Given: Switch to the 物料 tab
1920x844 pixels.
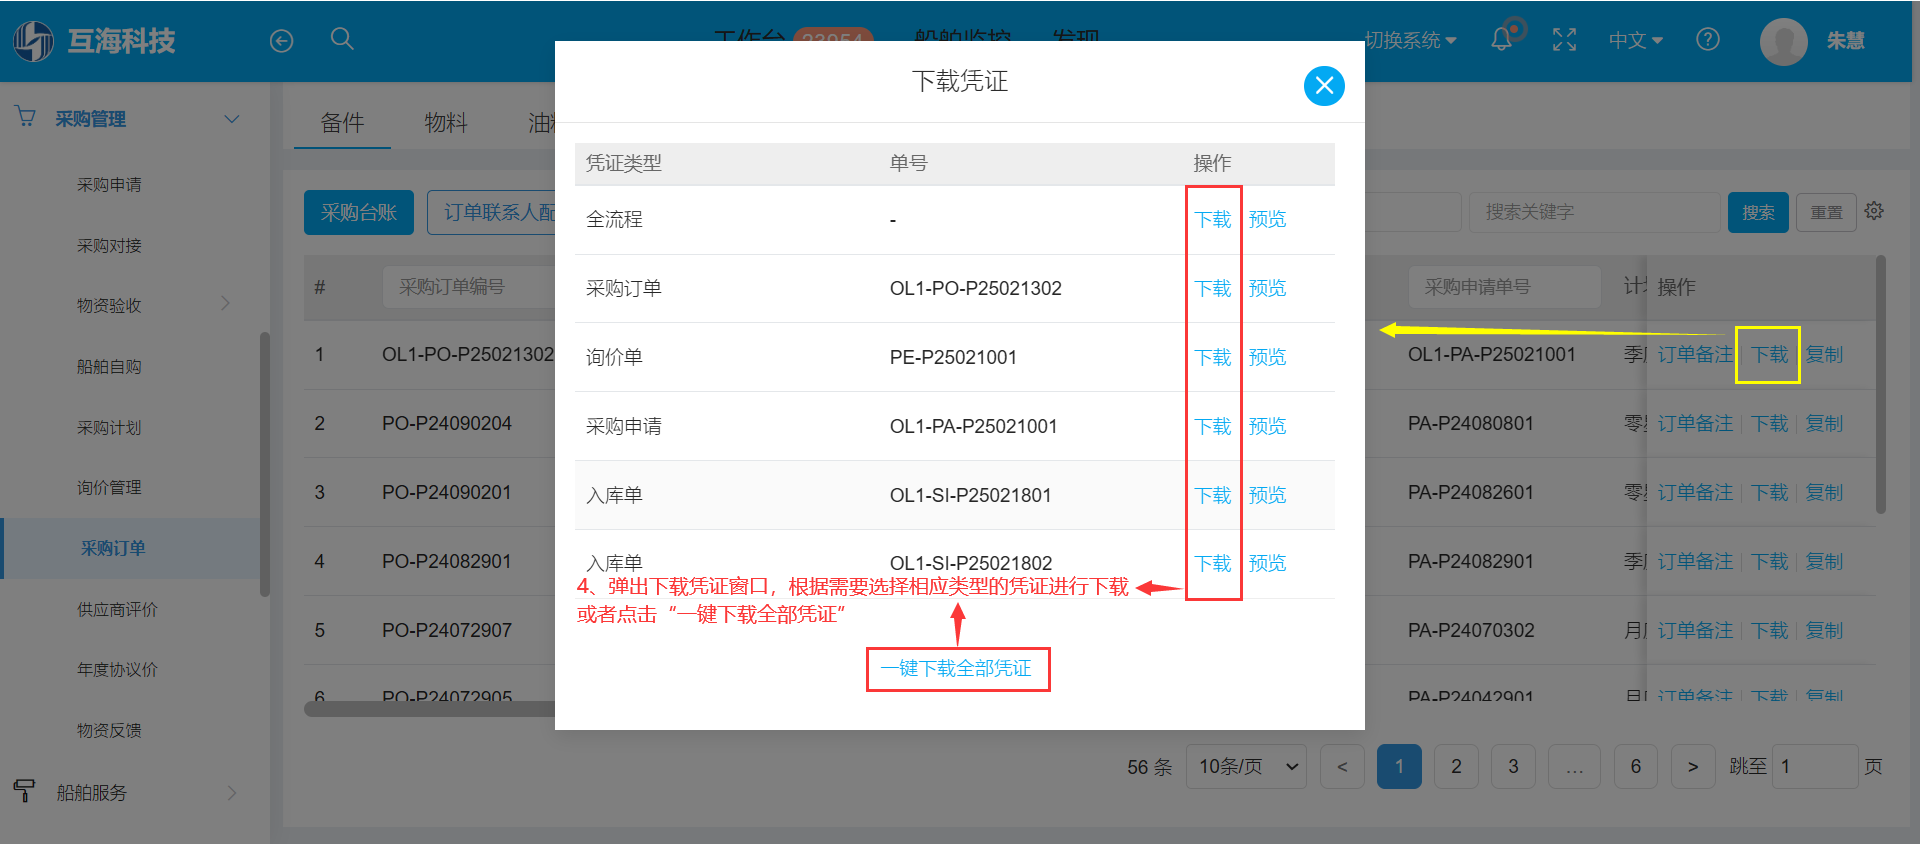Looking at the screenshot, I should pos(446,123).
